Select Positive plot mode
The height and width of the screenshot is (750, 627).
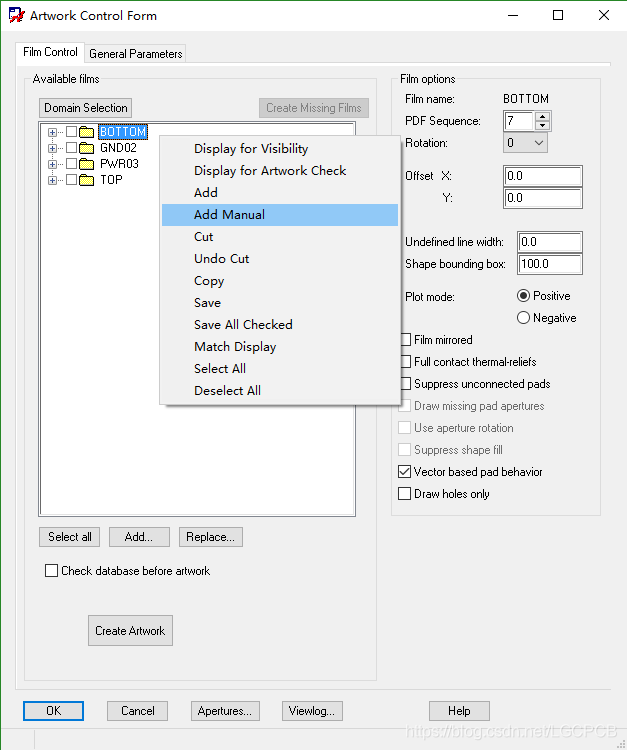523,296
